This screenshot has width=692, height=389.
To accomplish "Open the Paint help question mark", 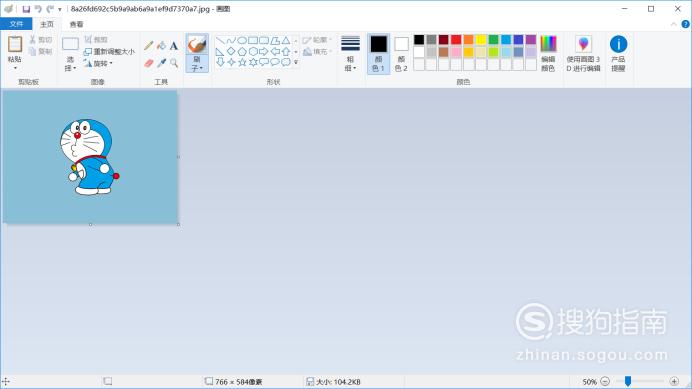I will coord(685,24).
